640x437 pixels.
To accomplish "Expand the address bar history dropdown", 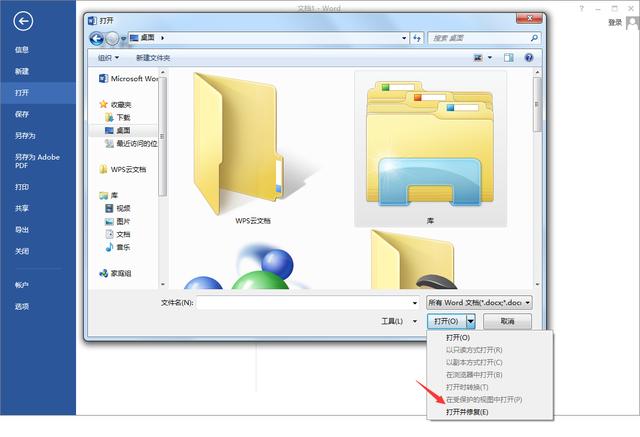I will pos(404,38).
